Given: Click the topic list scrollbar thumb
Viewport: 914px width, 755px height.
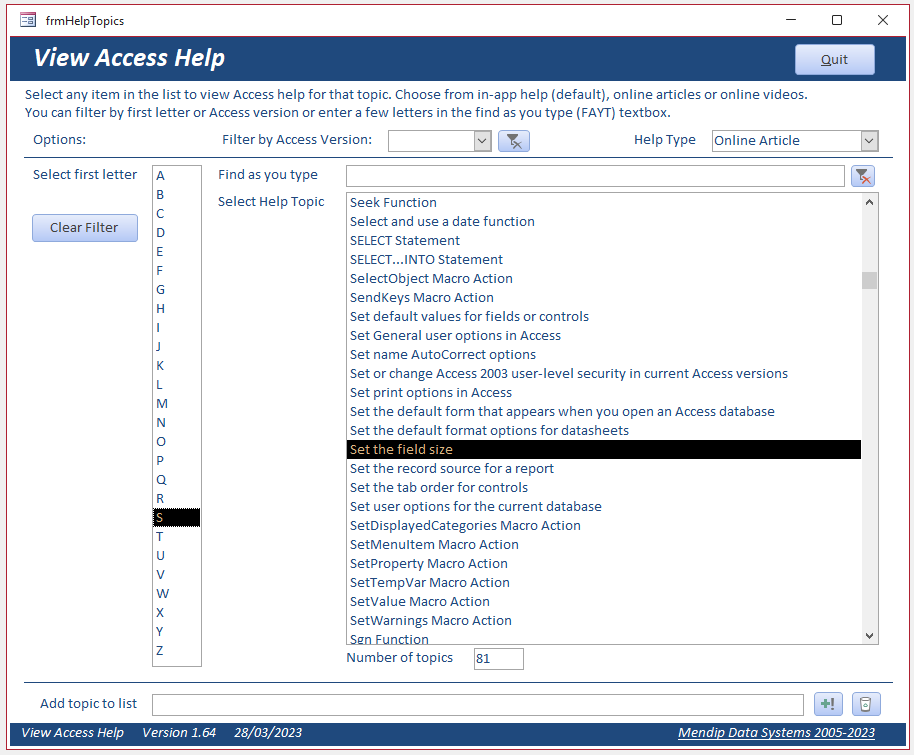Looking at the screenshot, I should [869, 280].
